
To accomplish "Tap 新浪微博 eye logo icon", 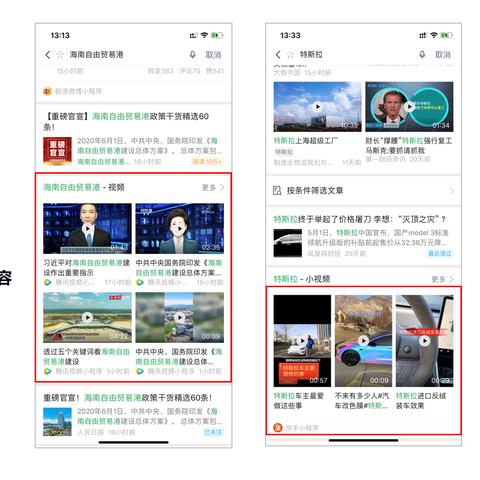I will coord(47,91).
